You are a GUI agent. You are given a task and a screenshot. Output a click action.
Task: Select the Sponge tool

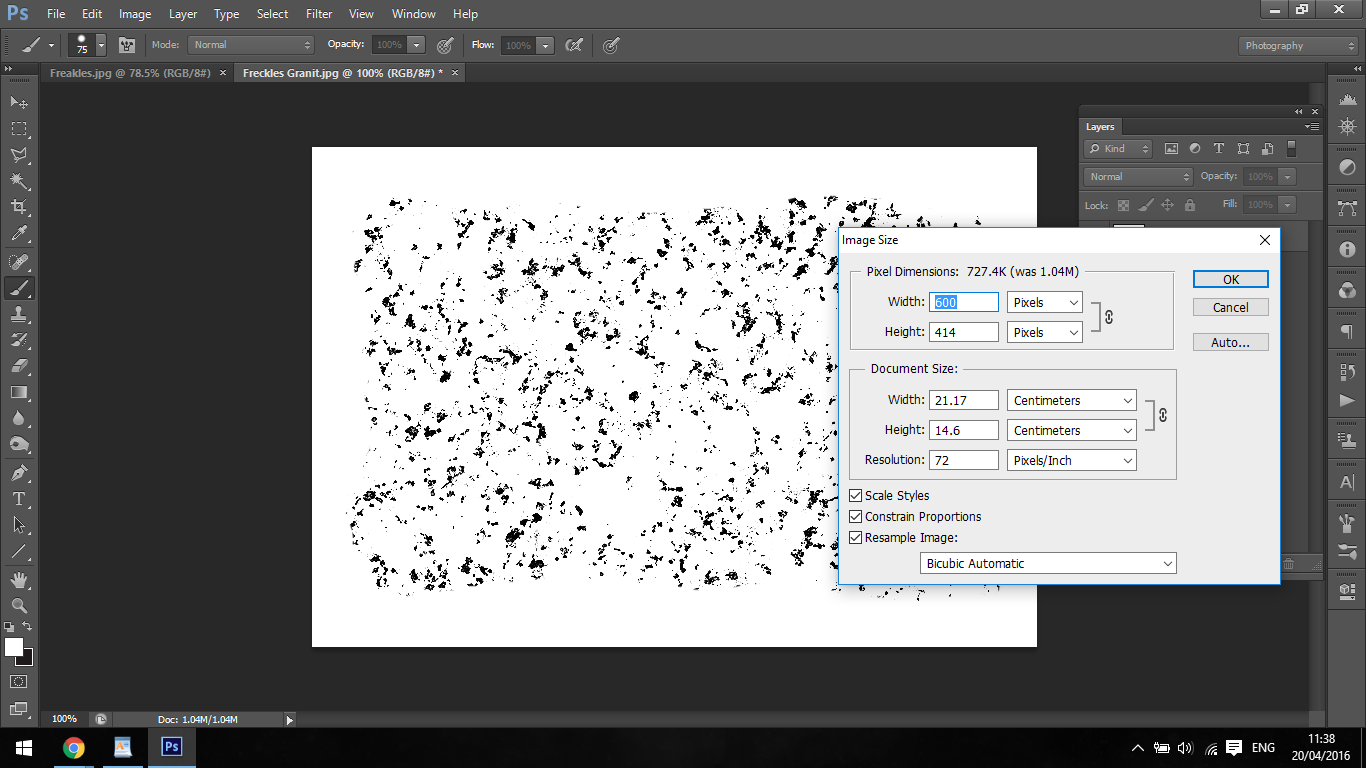19,444
